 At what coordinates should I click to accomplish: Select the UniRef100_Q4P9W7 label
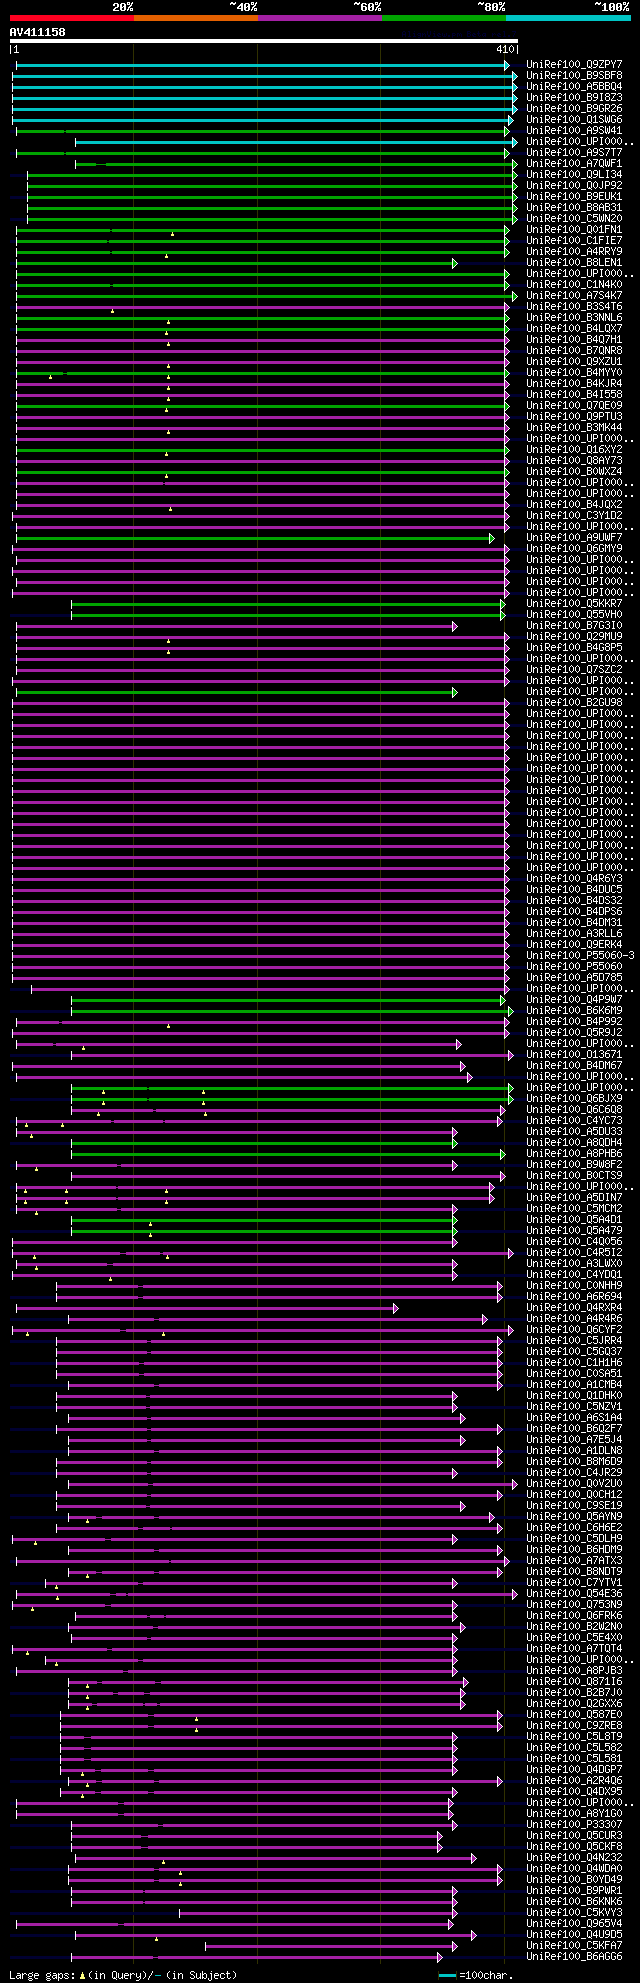point(574,1000)
